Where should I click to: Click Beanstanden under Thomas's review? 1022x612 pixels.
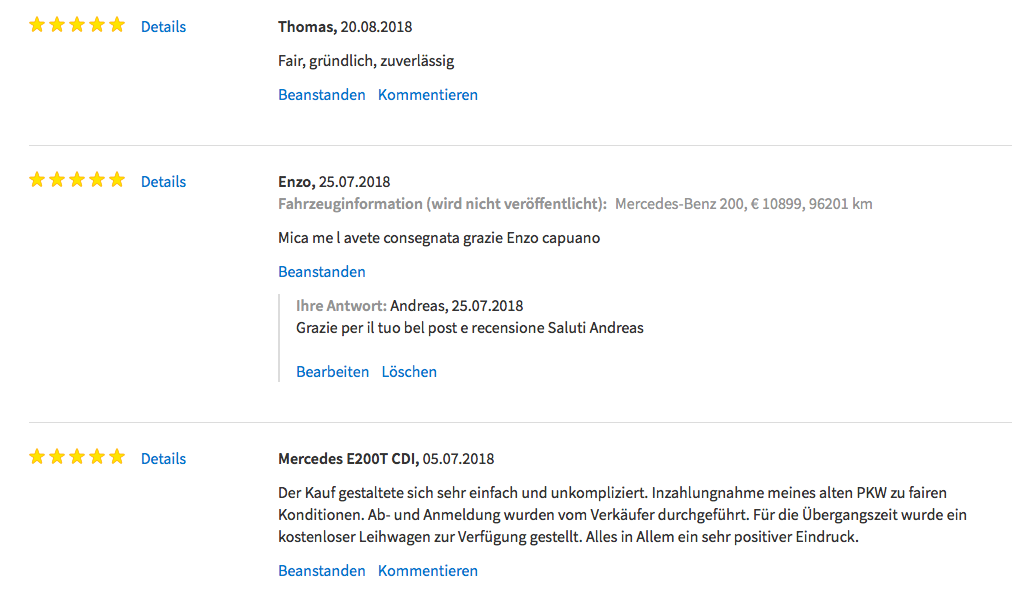pos(321,95)
